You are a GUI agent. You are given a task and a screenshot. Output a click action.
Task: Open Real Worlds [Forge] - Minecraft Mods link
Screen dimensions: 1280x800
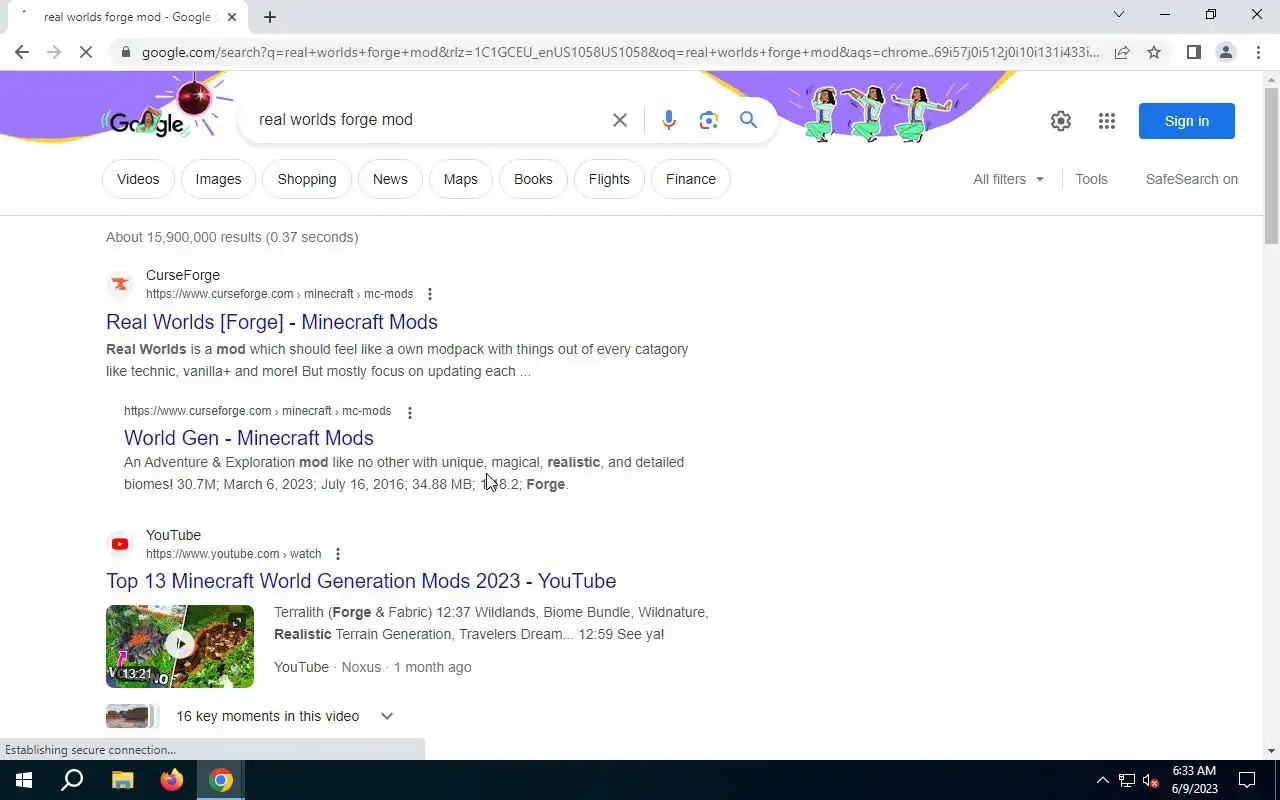[x=272, y=322]
